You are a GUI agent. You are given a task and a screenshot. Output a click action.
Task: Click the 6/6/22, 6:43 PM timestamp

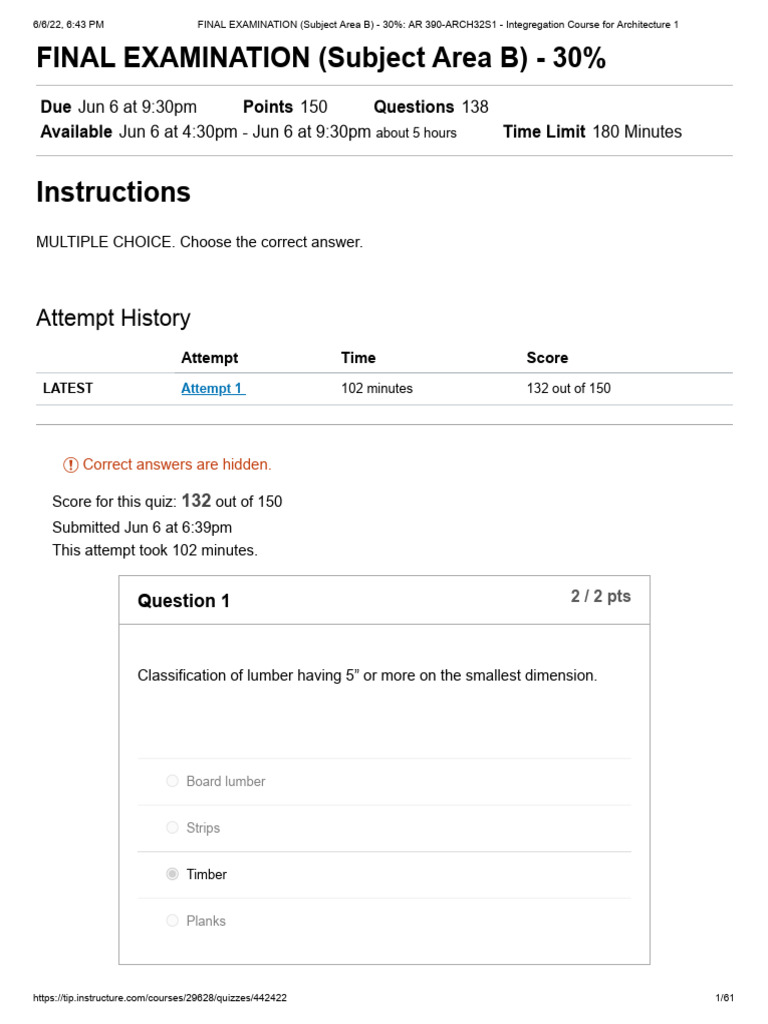(68, 24)
